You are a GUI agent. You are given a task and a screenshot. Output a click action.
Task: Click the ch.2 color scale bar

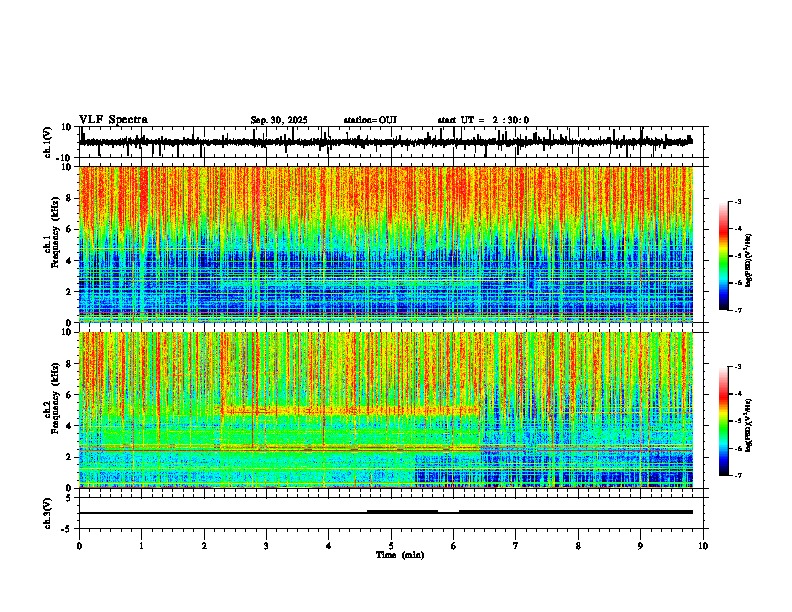pos(724,421)
